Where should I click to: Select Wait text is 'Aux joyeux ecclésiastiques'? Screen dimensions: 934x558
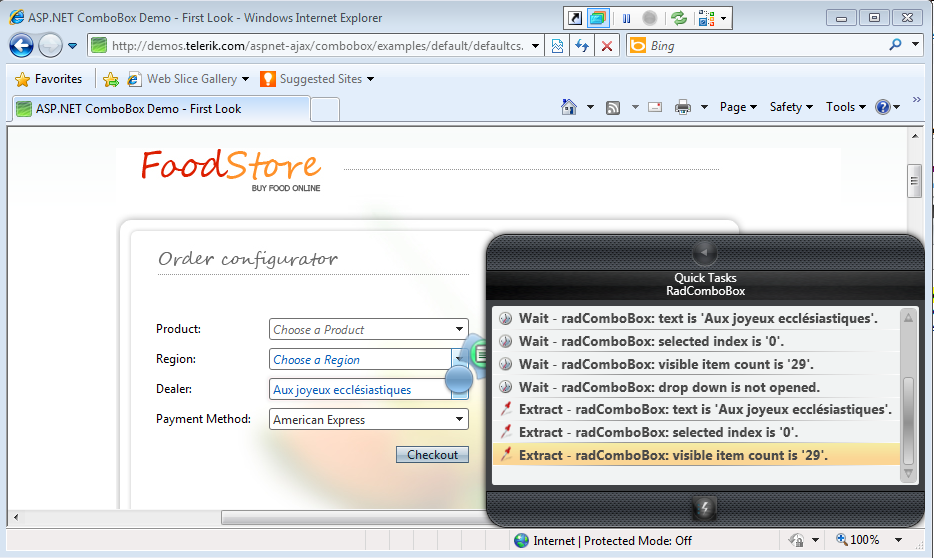(696, 318)
